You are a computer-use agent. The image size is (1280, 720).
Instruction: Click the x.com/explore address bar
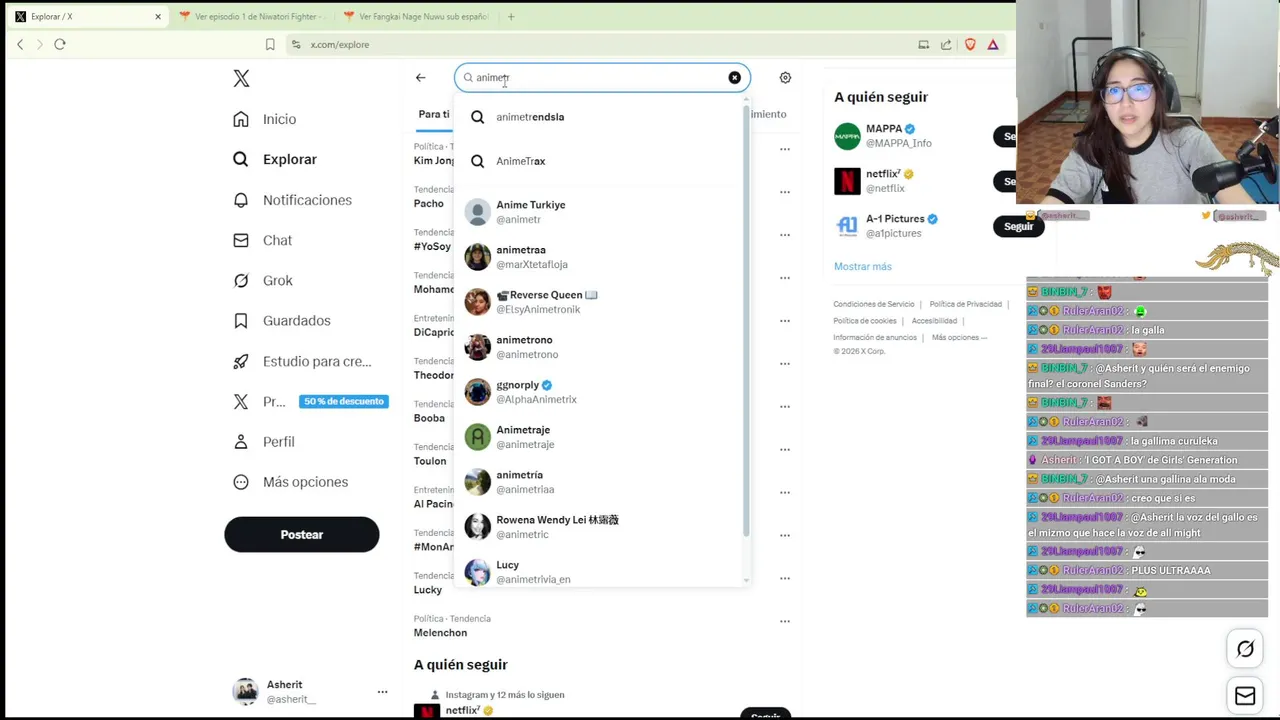[x=600, y=44]
